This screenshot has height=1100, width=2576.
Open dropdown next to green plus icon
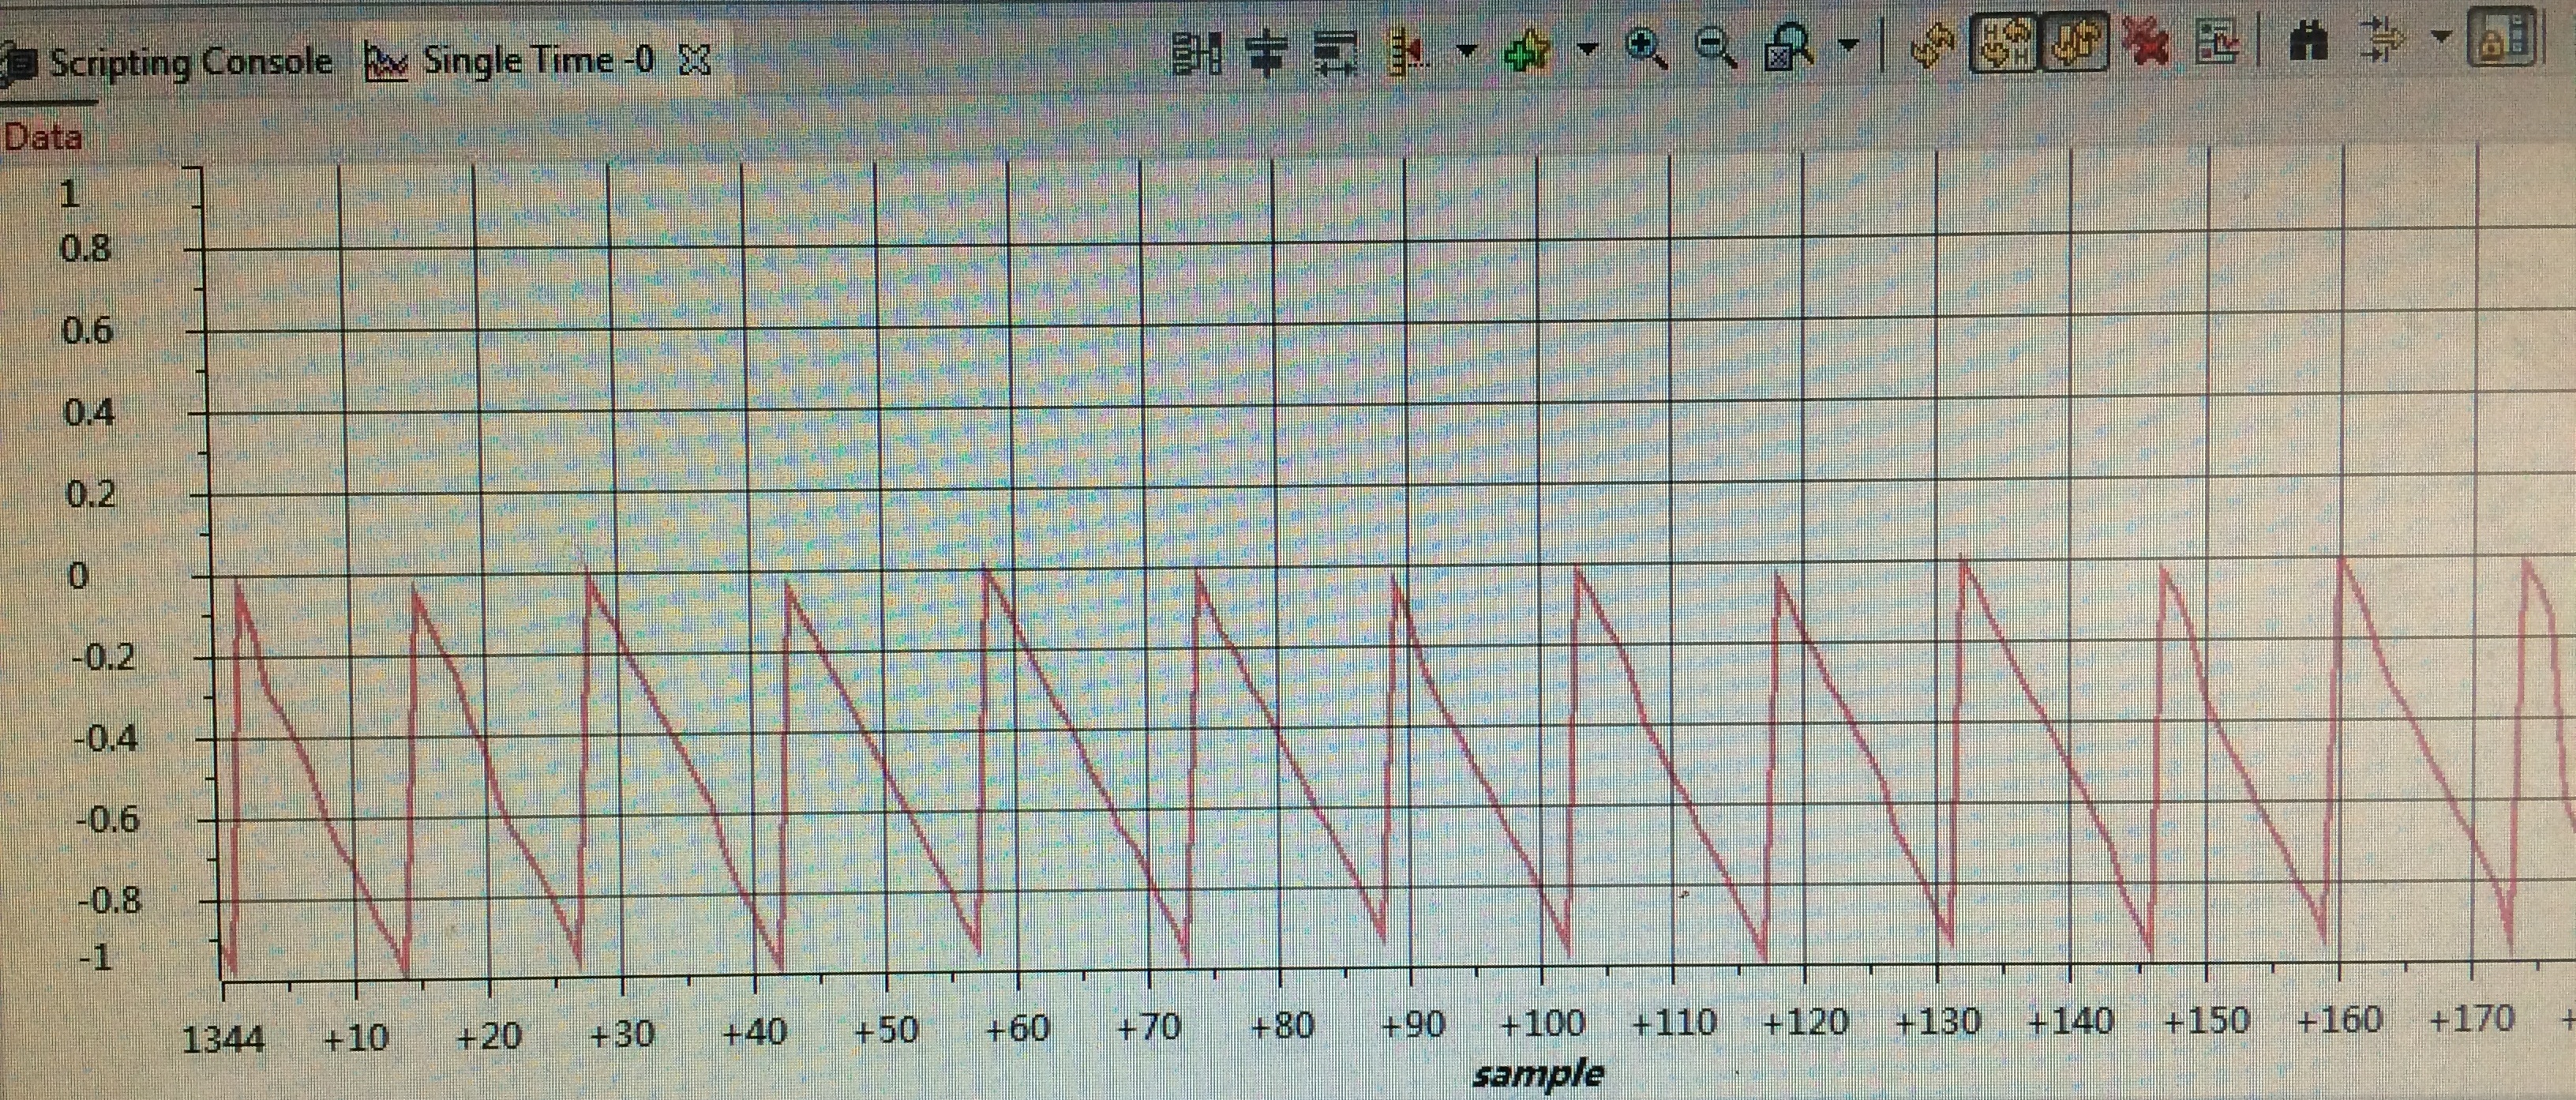pos(1587,48)
